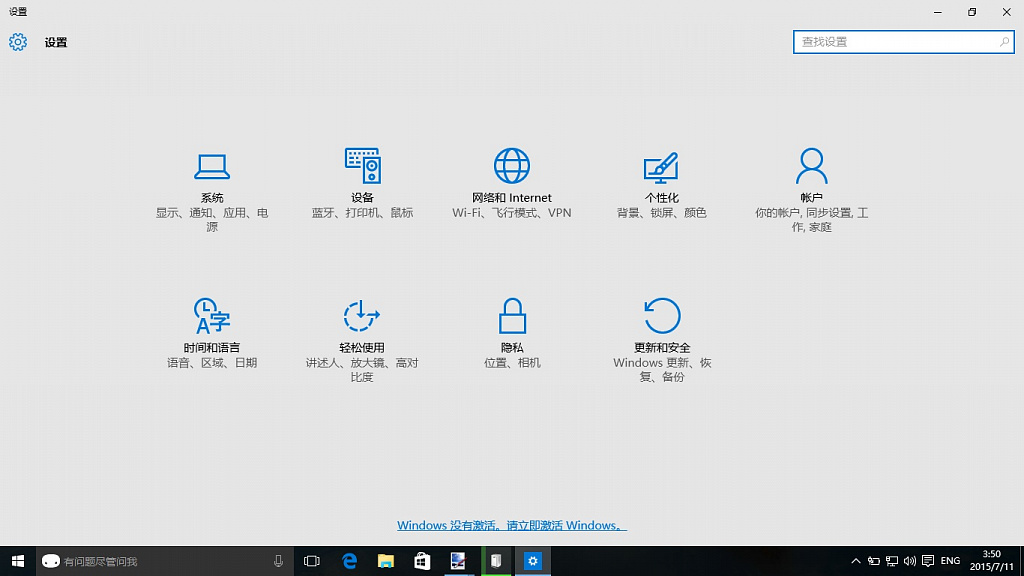Viewport: 1024px width, 576px height.
Task: Click the 网络和 Internet label text
Action: click(x=512, y=197)
